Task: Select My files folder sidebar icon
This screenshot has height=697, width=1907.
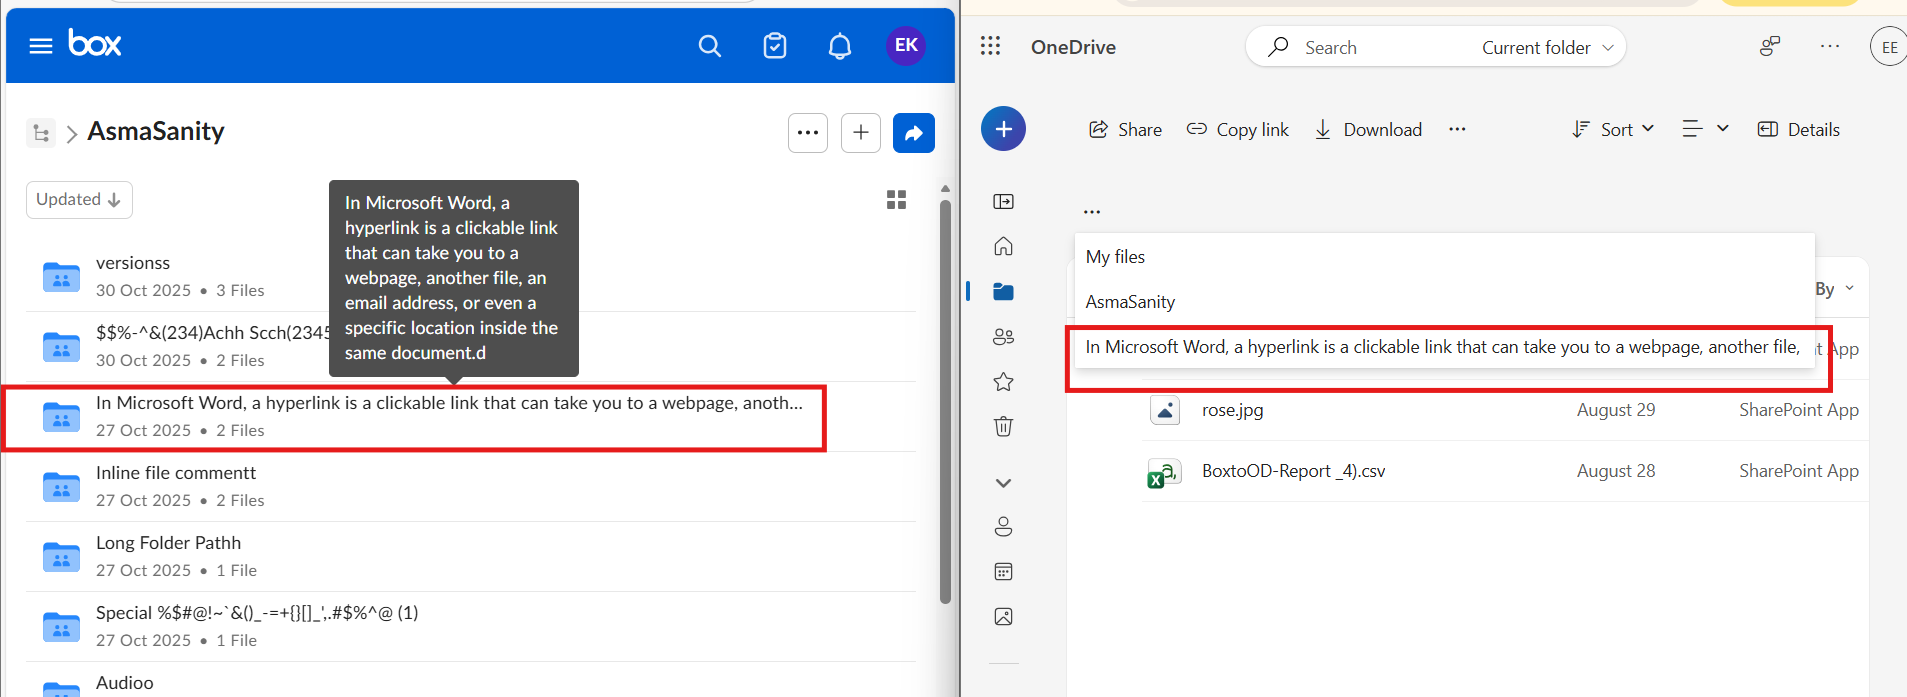Action: click(x=1003, y=291)
